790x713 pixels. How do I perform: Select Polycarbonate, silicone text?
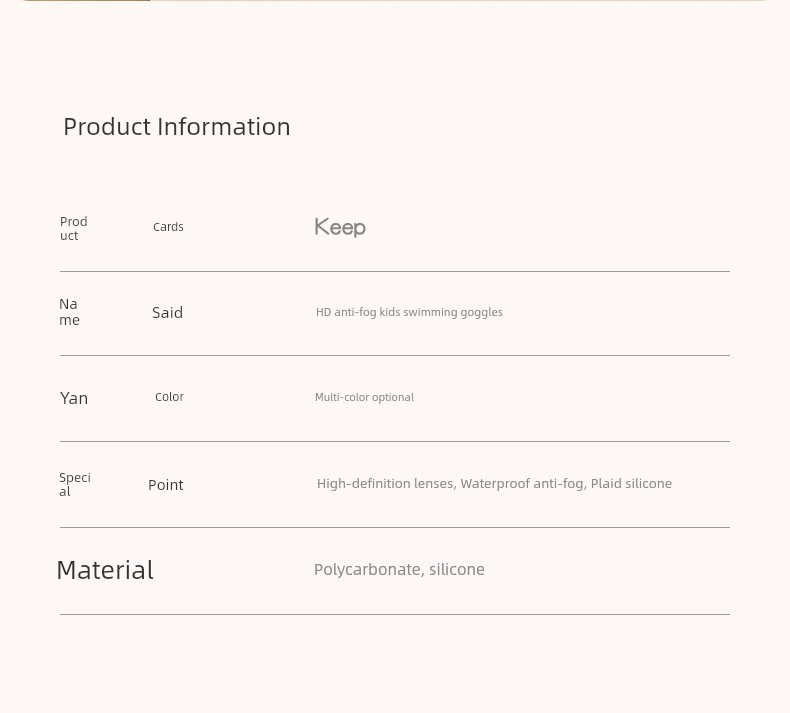point(399,569)
